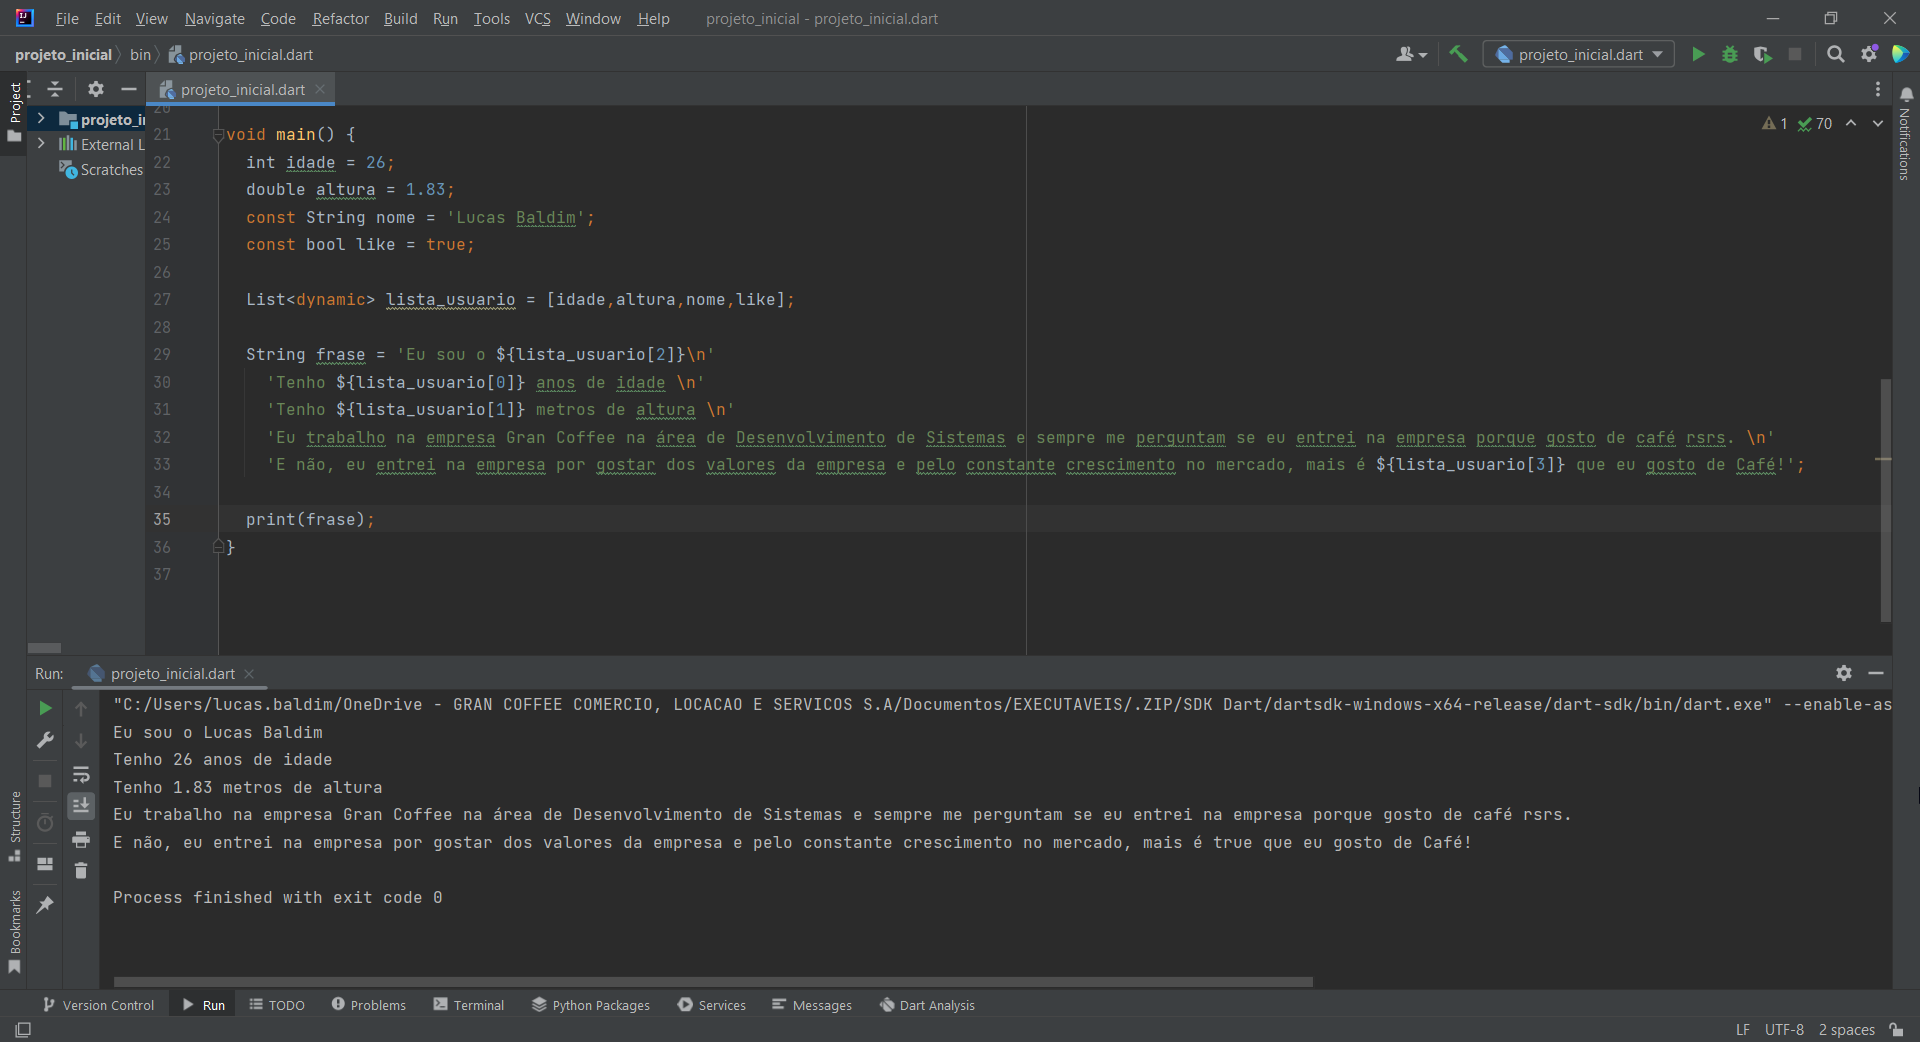Clear console with the trash icon

81,871
